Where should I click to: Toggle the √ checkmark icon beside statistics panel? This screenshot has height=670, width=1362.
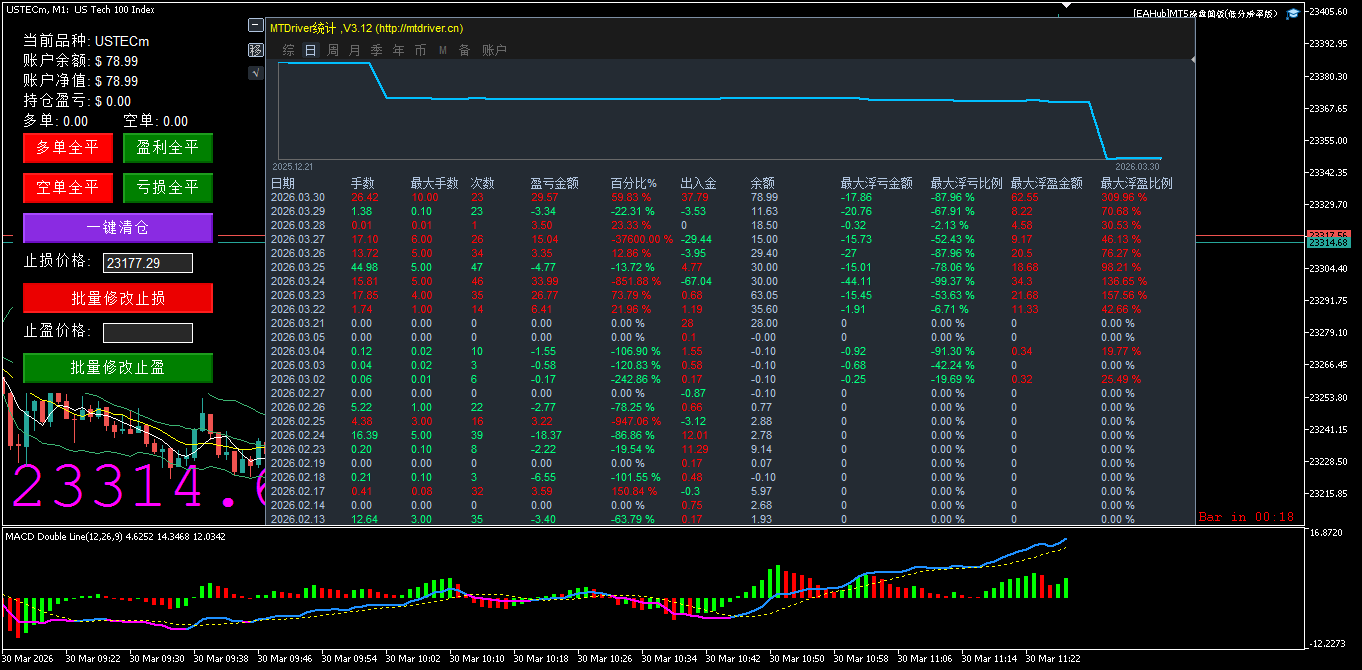point(255,72)
